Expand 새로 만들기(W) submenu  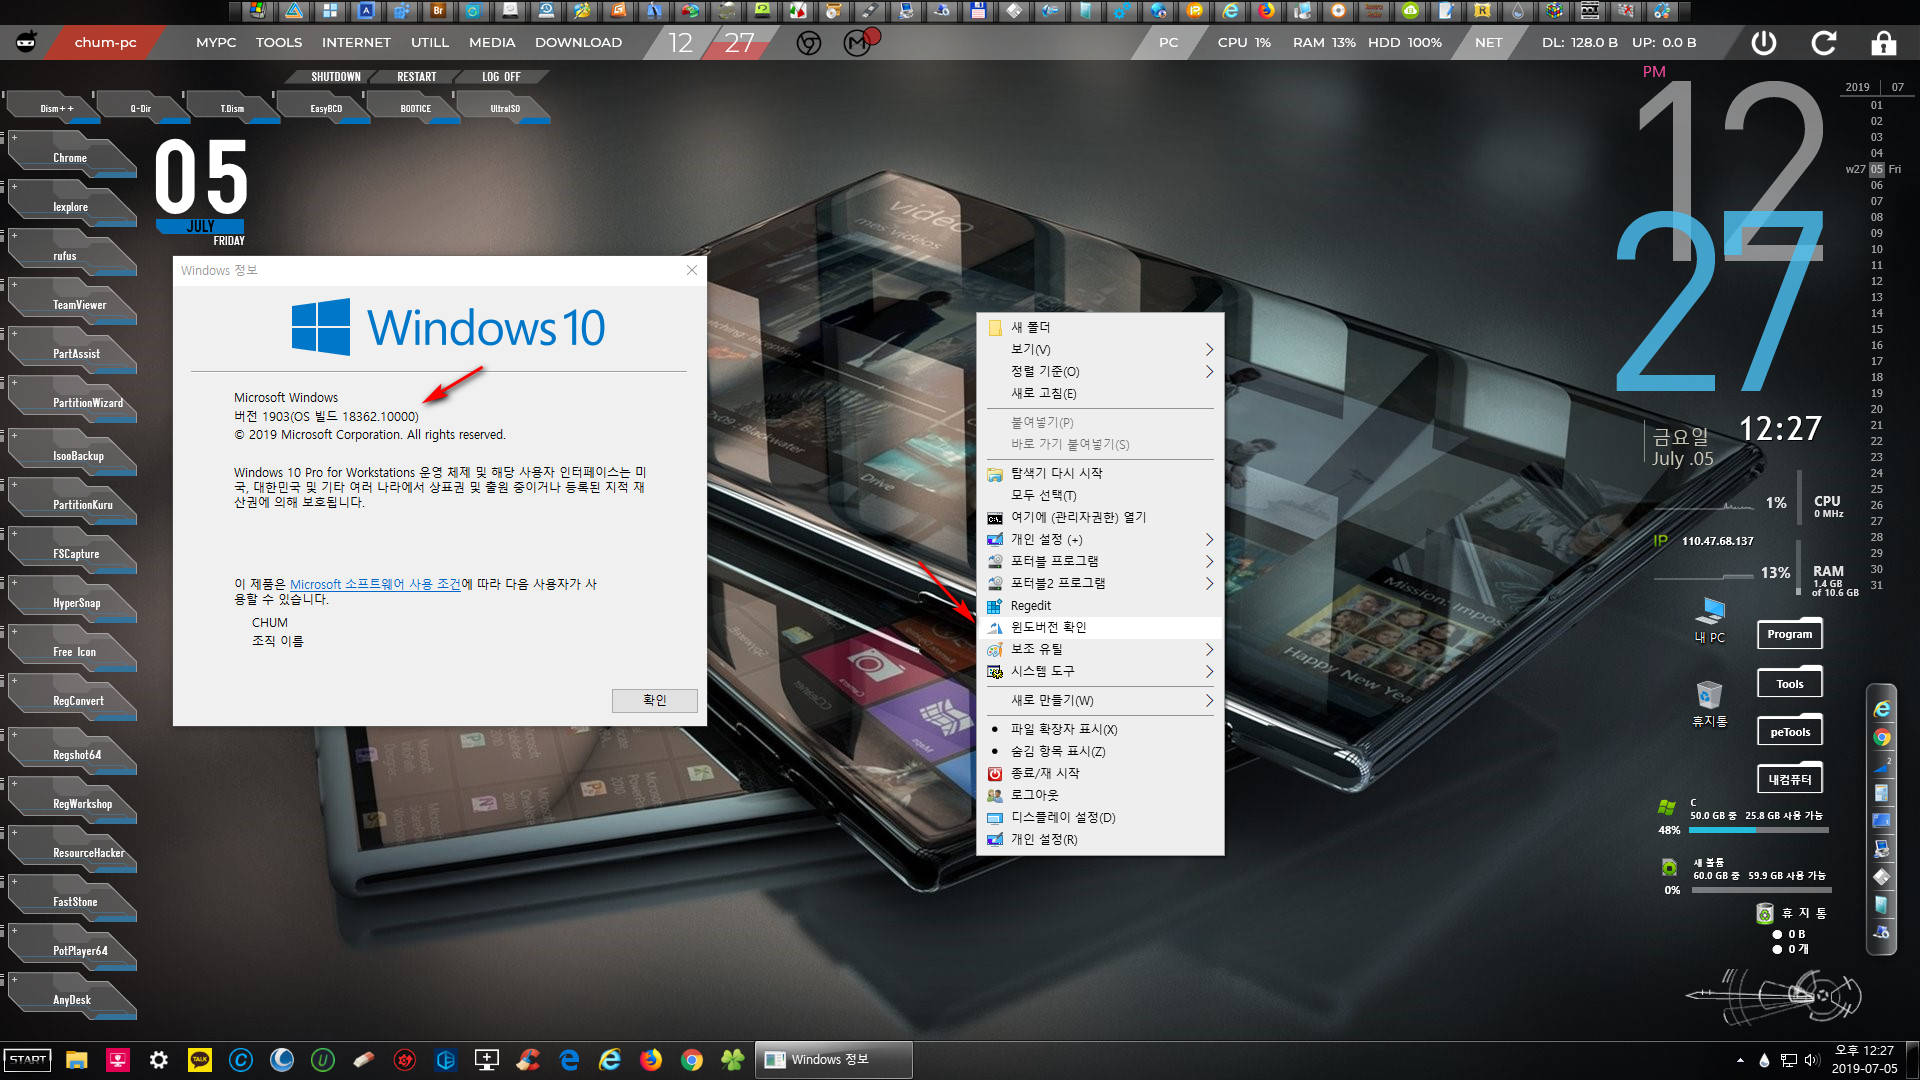1100,700
